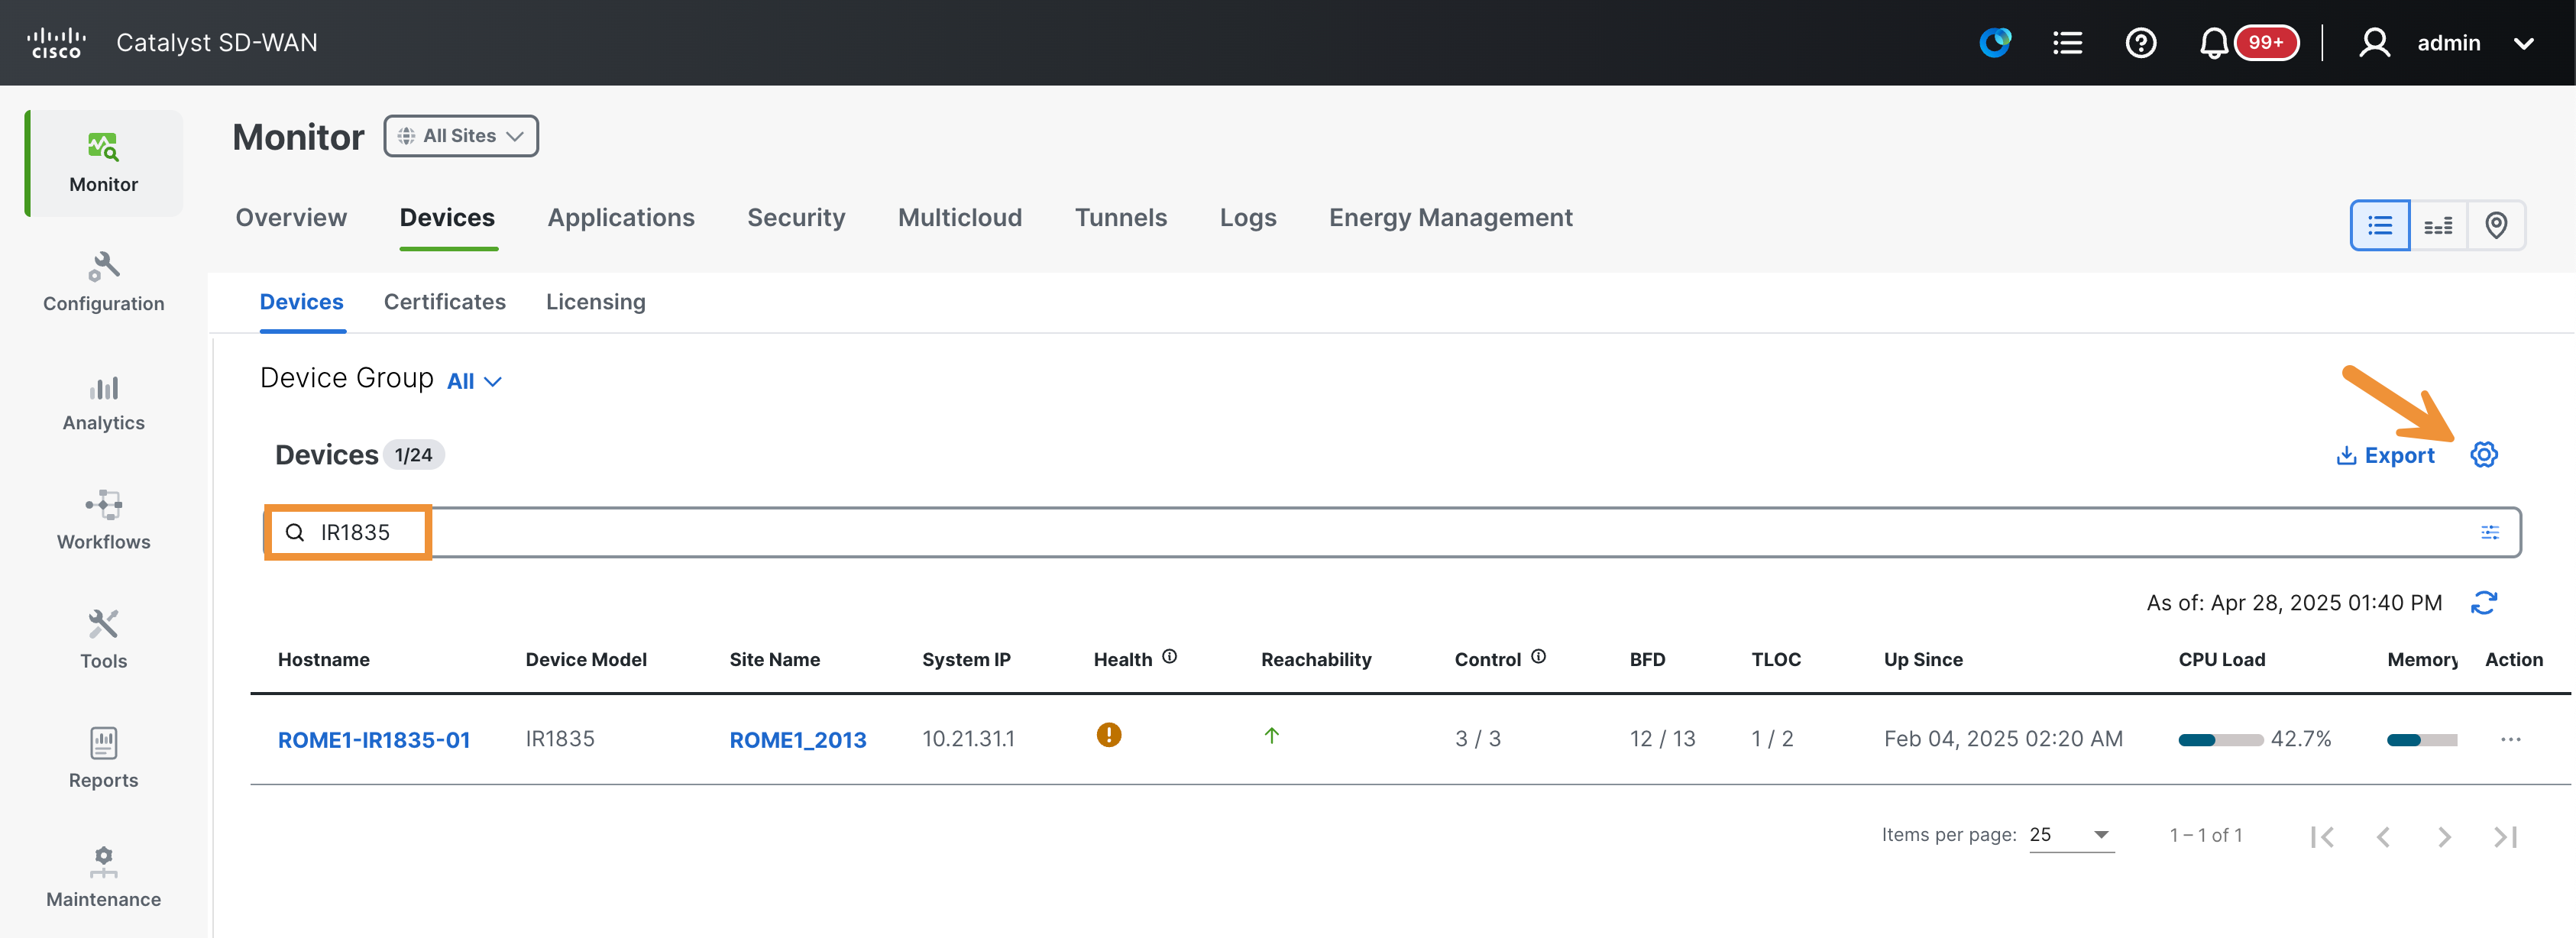The height and width of the screenshot is (938, 2576).
Task: Open the Cisco AI assistant icon
Action: [1995, 43]
